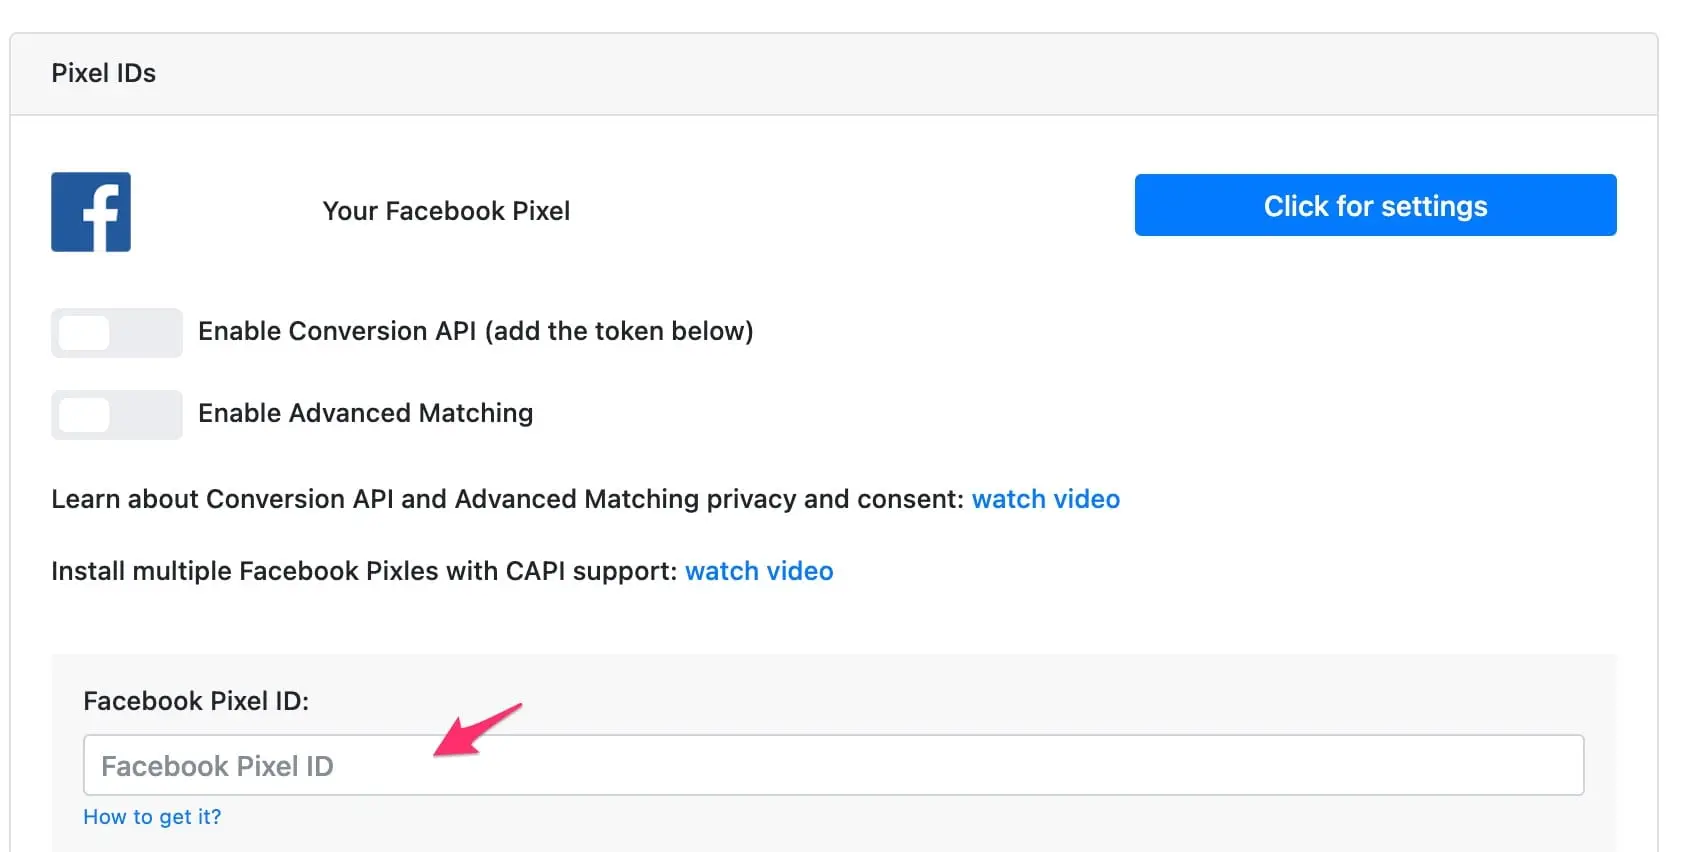
Task: Click the Learn about Conversion API sentence
Action: click(507, 499)
